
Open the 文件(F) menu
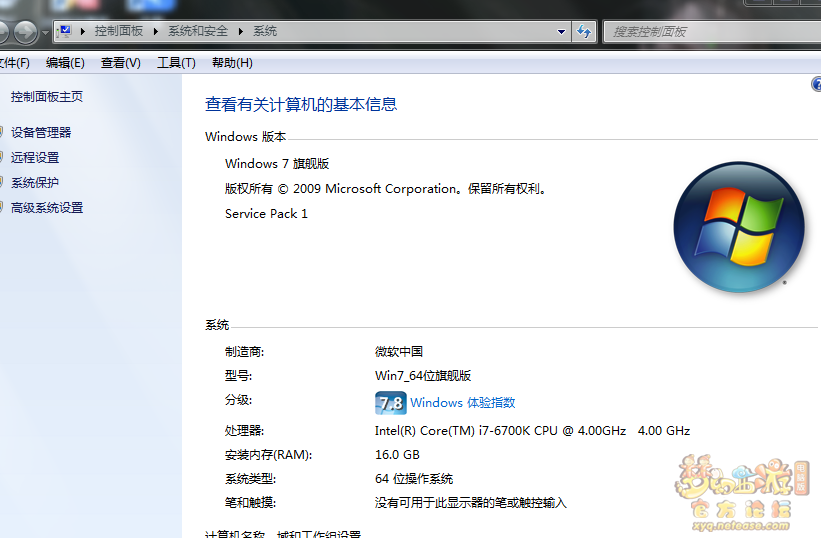point(15,63)
